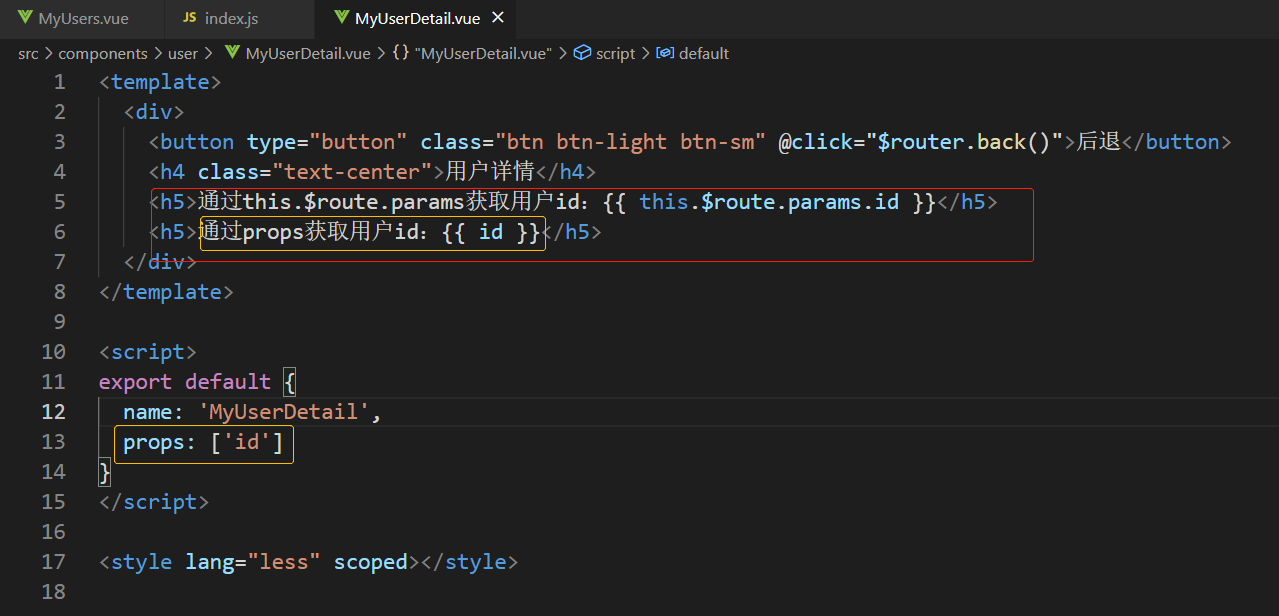This screenshot has height=616, width=1279.
Task: Click line number 12 in the gutter
Action: (54, 412)
